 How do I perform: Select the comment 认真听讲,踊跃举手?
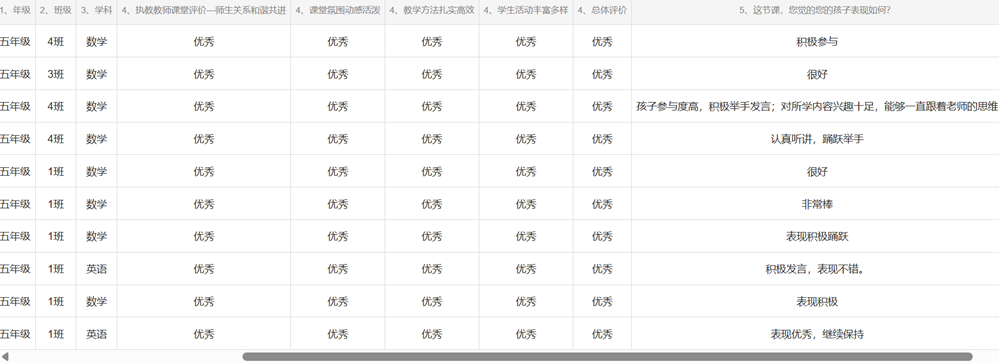(x=817, y=139)
